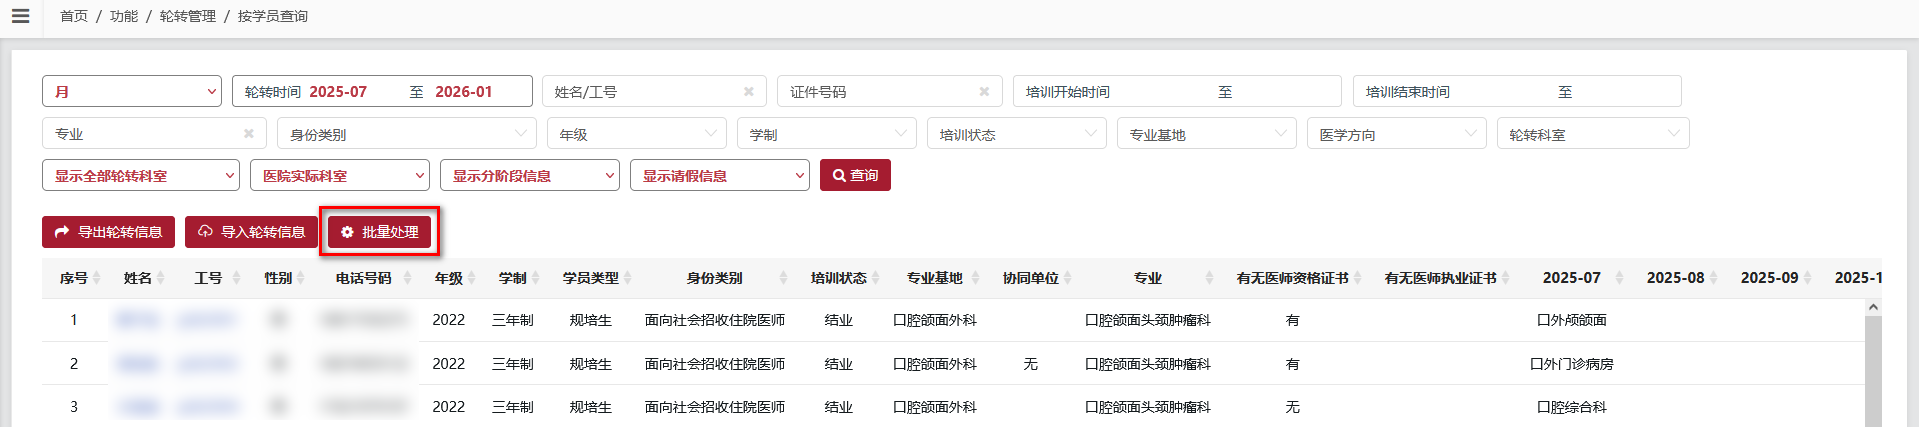Sort by 2025-07 column arrows
This screenshot has height=427, width=1919.
1619,278
